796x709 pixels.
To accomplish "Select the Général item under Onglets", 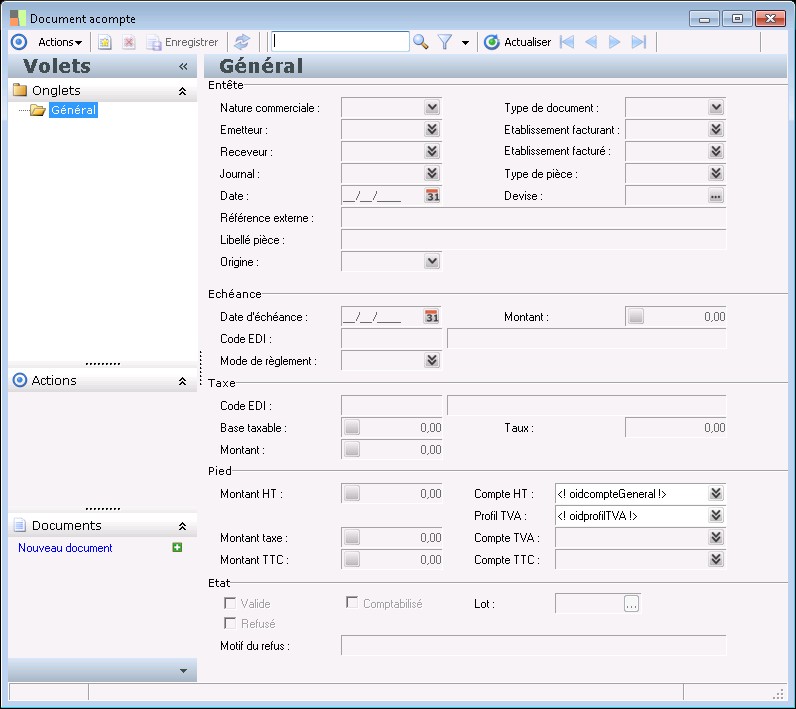I will tap(74, 110).
